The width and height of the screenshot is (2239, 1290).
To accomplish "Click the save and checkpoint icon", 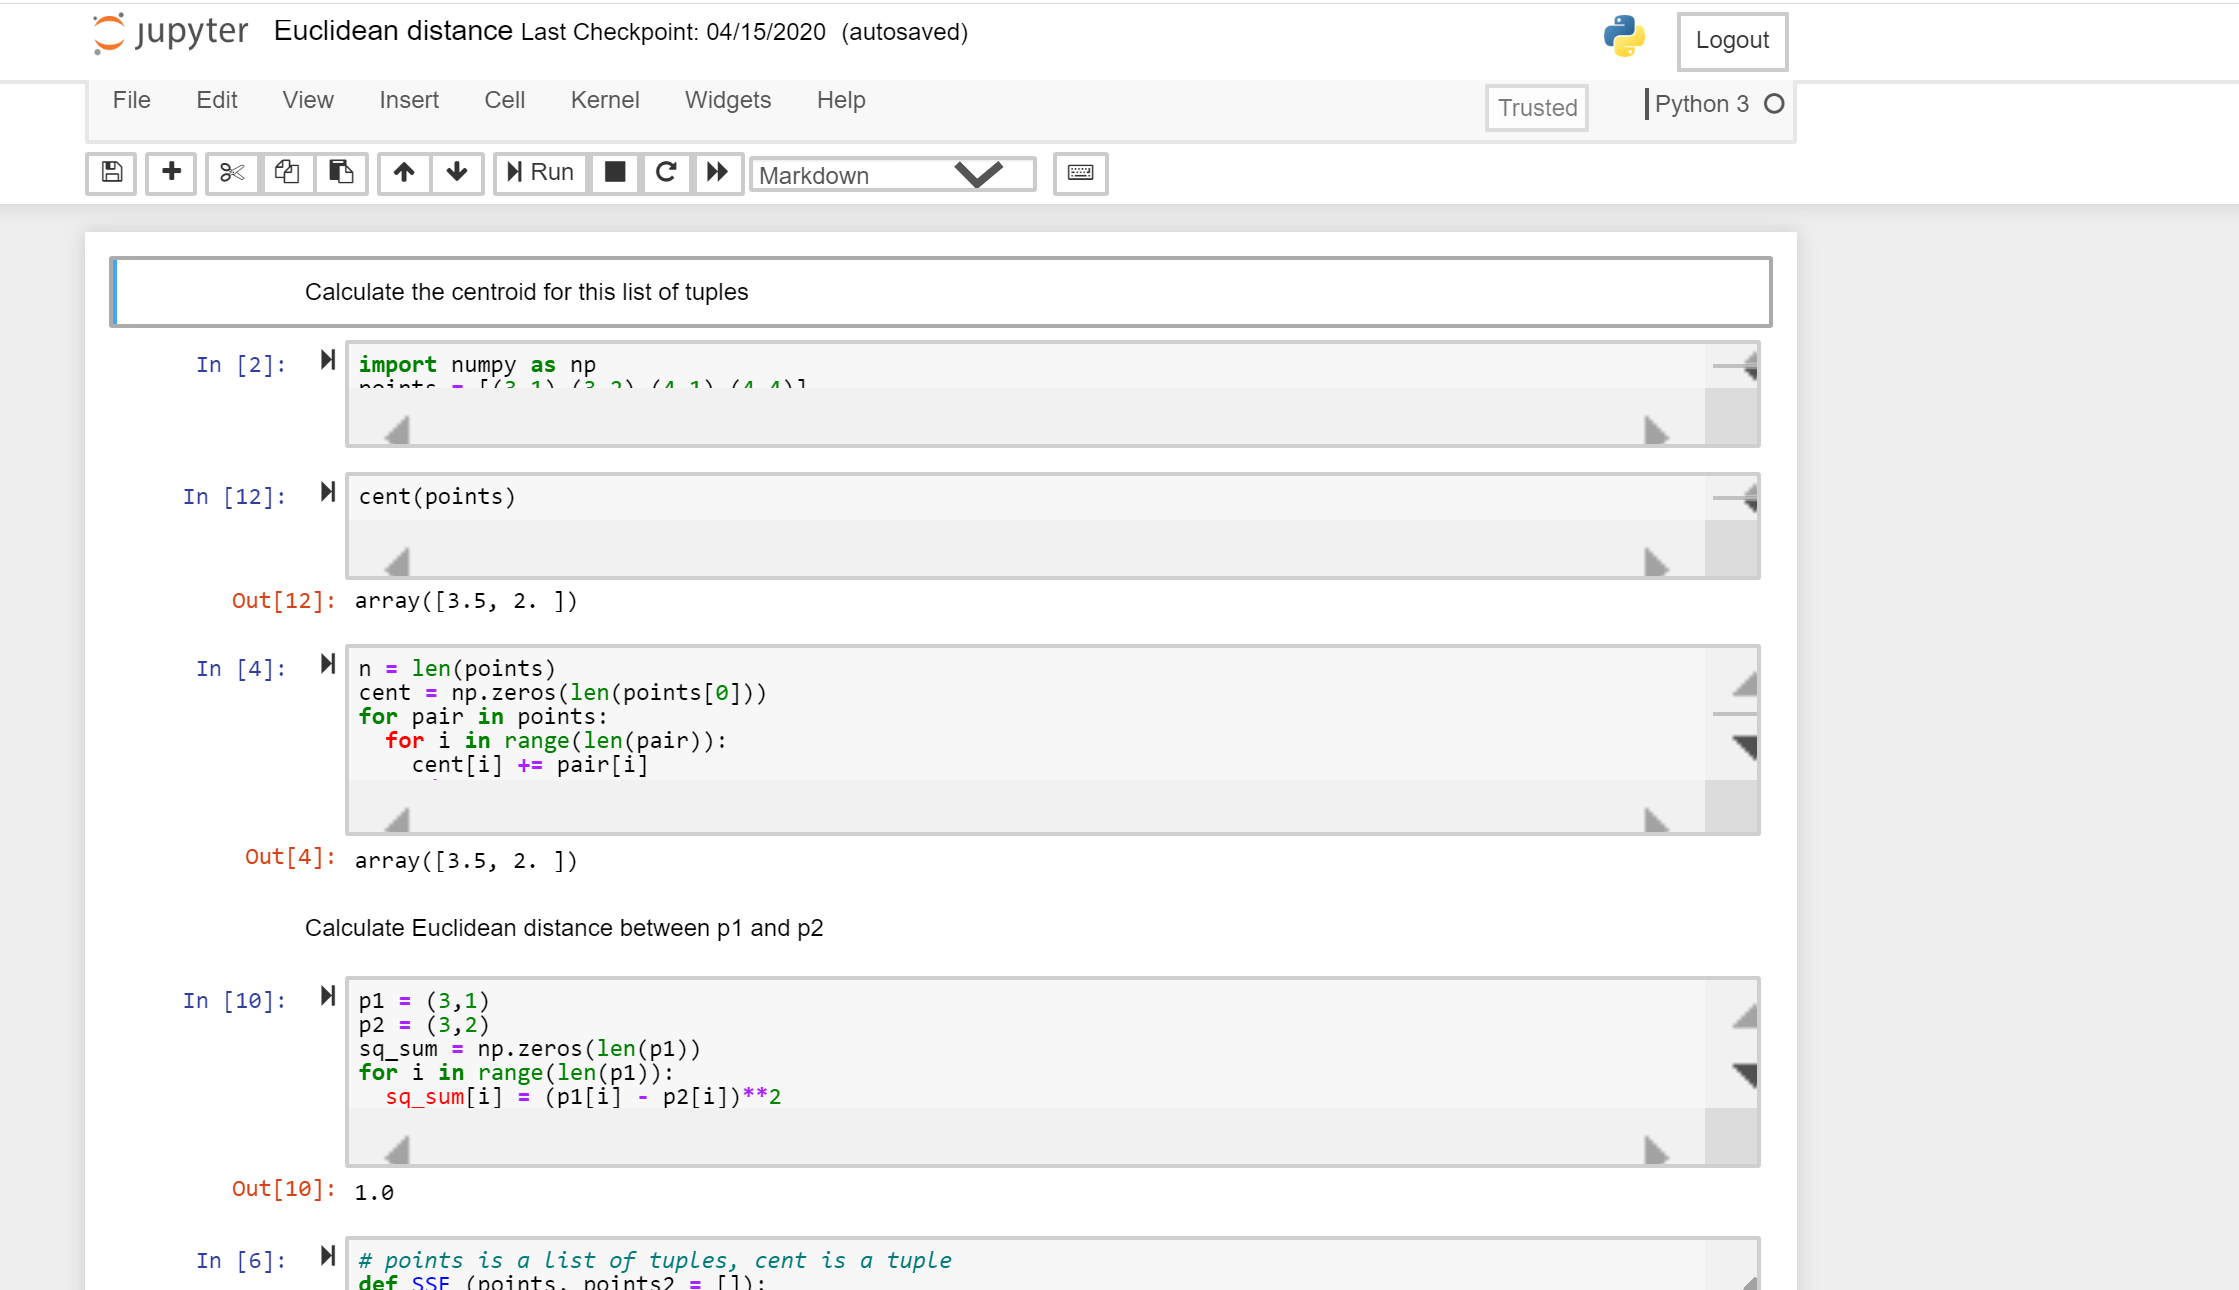I will click(x=112, y=173).
